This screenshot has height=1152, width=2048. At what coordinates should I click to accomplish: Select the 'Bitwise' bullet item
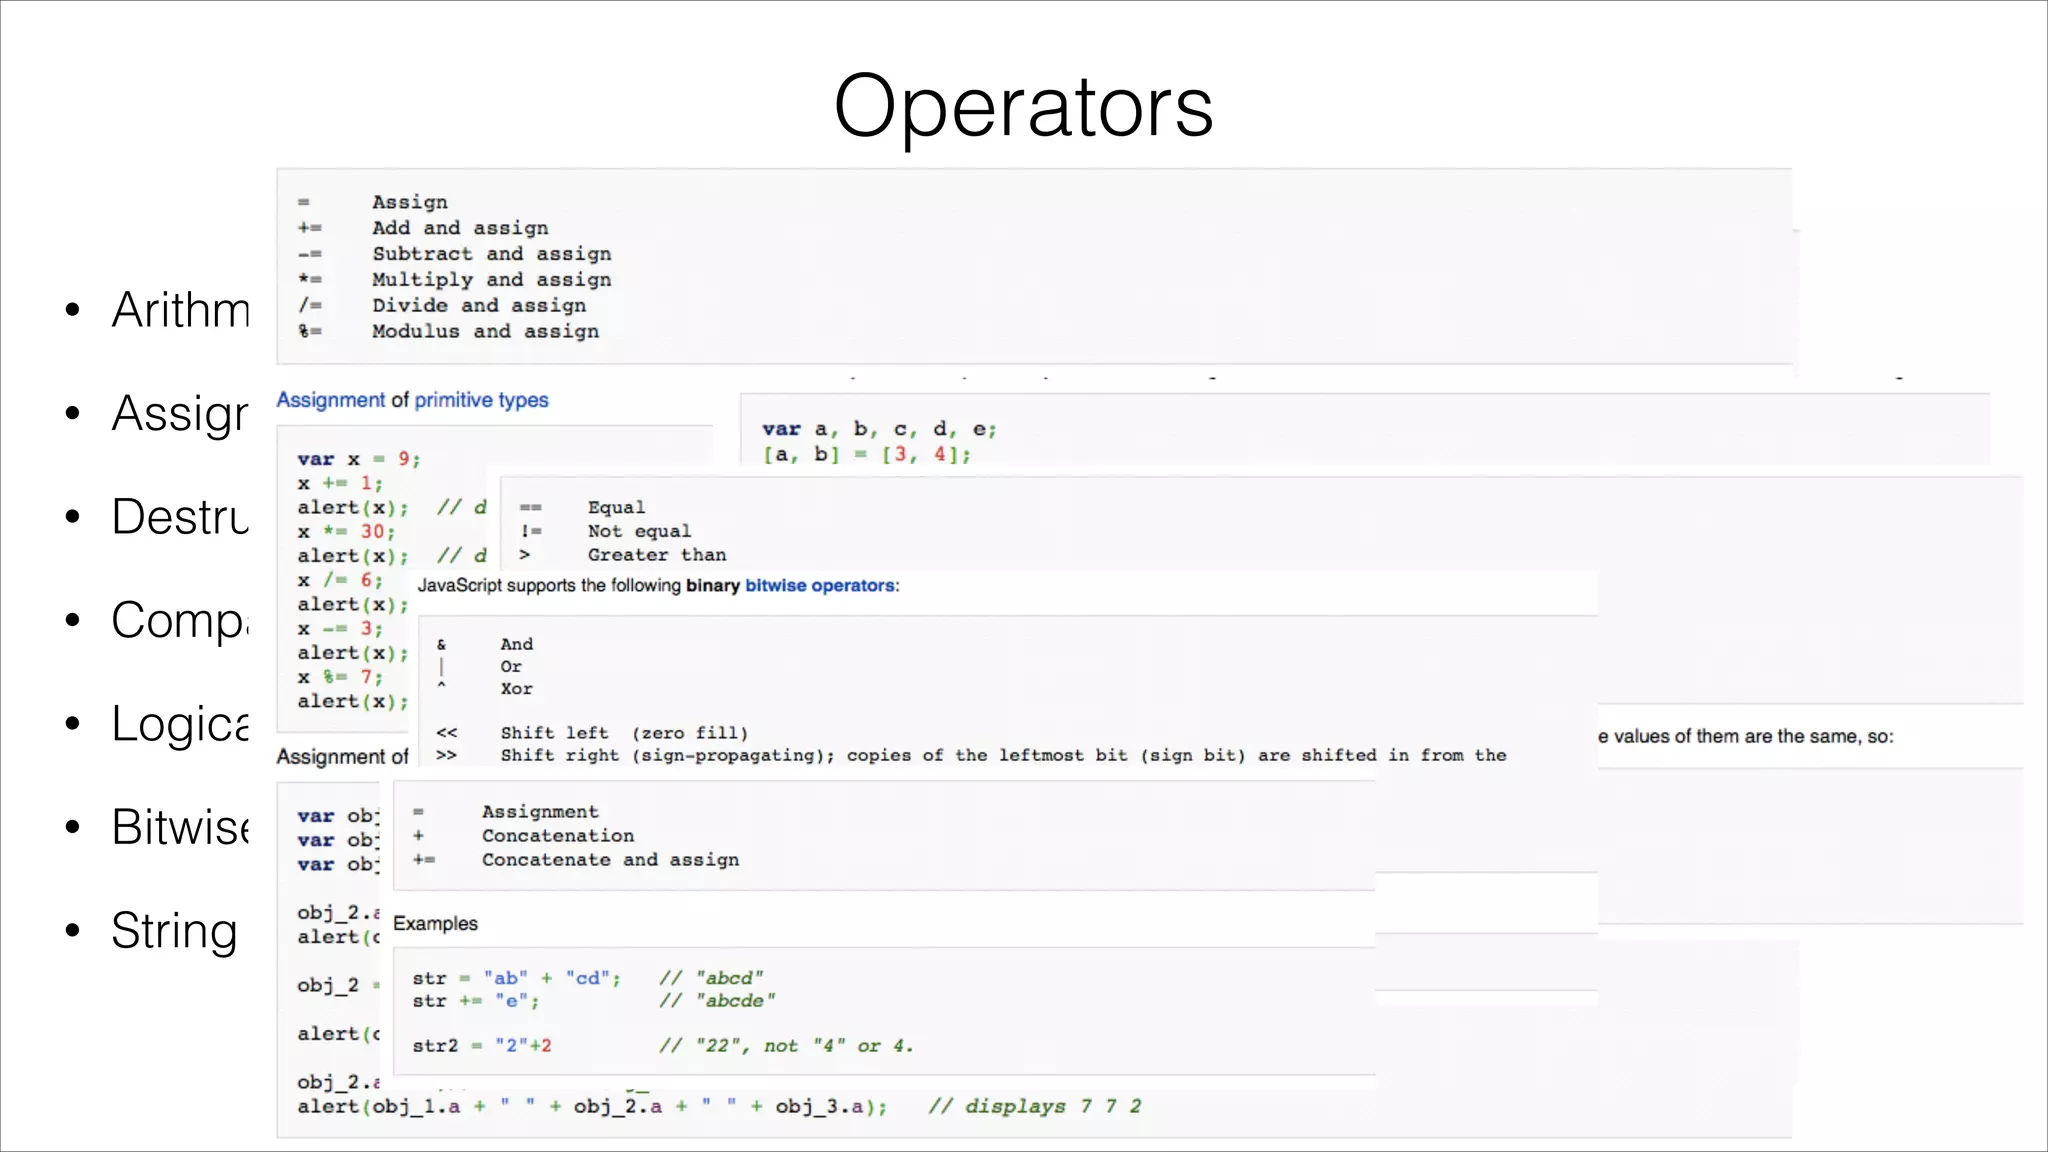[180, 827]
